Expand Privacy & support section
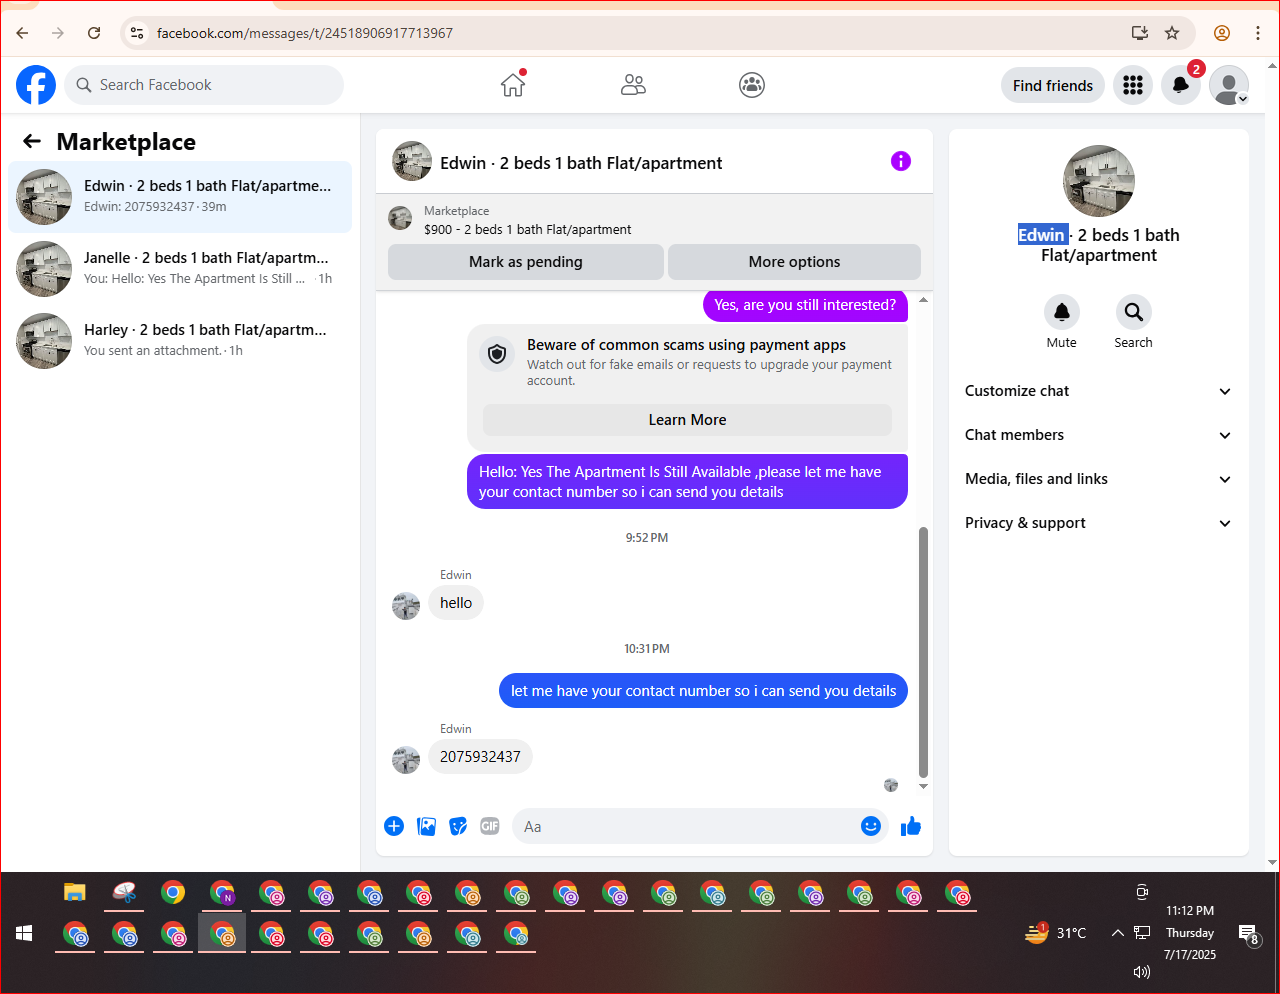The image size is (1280, 994). tap(1098, 523)
